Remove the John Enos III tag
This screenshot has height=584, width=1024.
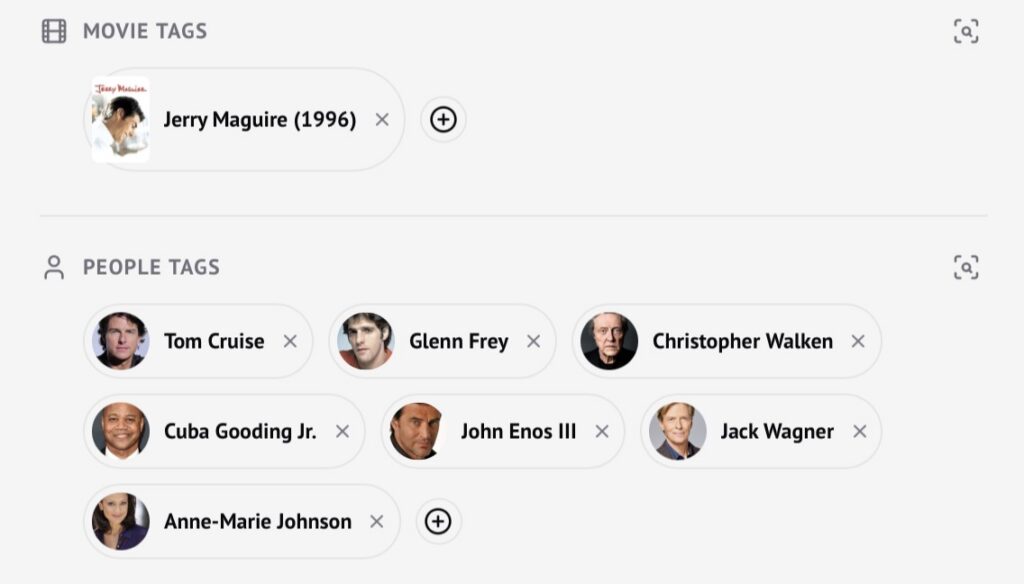point(601,431)
